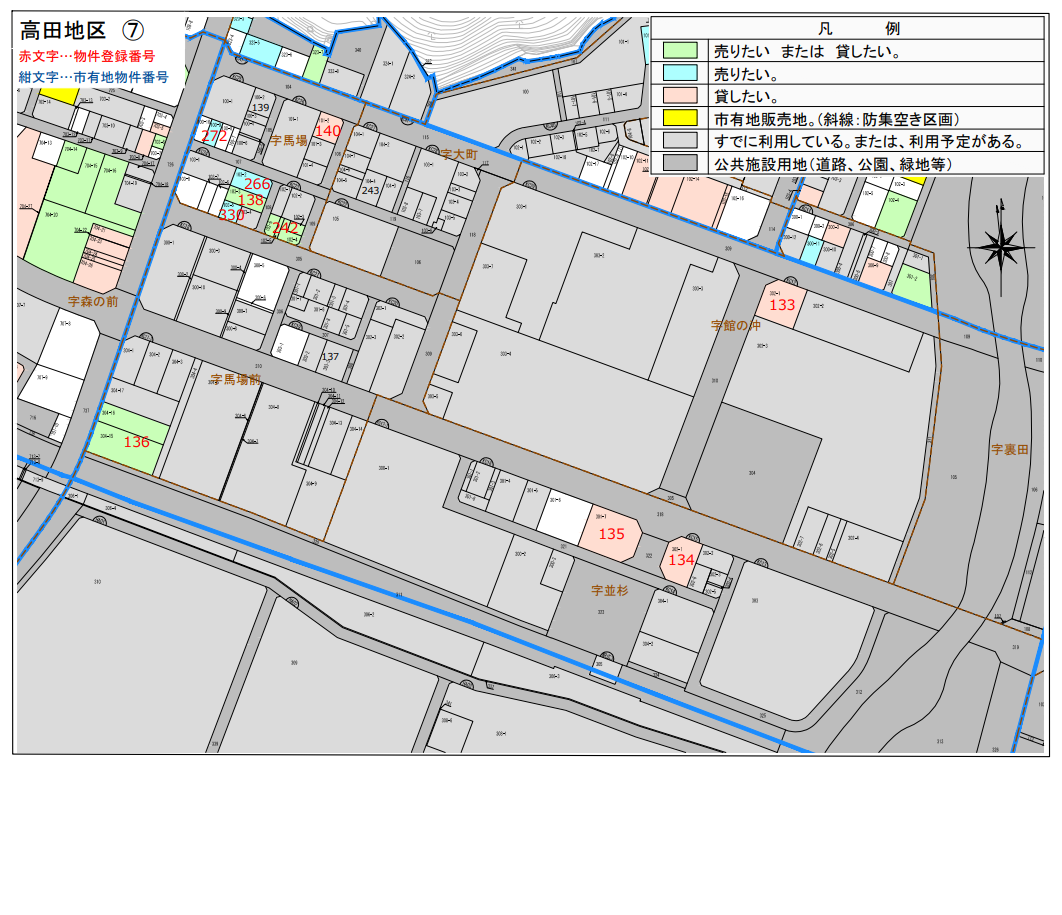Click the 高田地区 map title

tap(63, 32)
